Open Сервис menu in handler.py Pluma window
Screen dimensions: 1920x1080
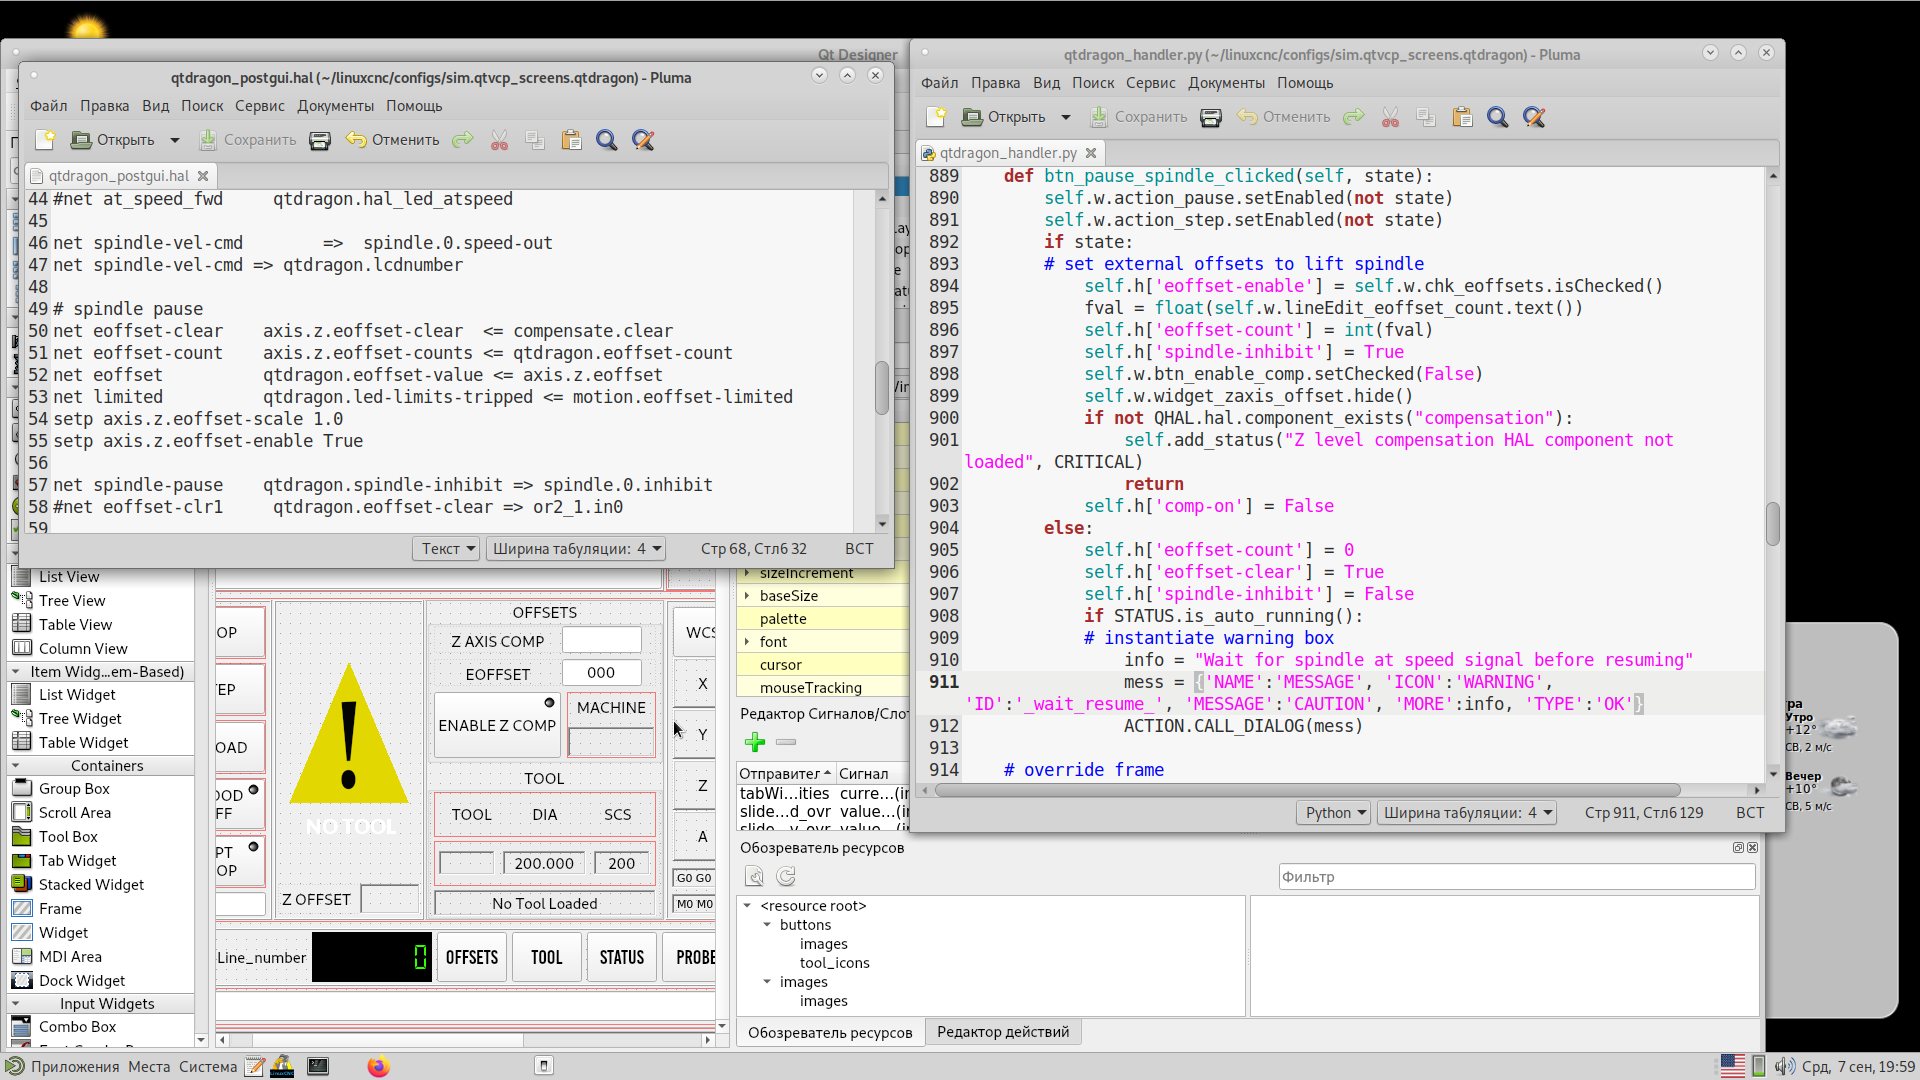[1151, 83]
